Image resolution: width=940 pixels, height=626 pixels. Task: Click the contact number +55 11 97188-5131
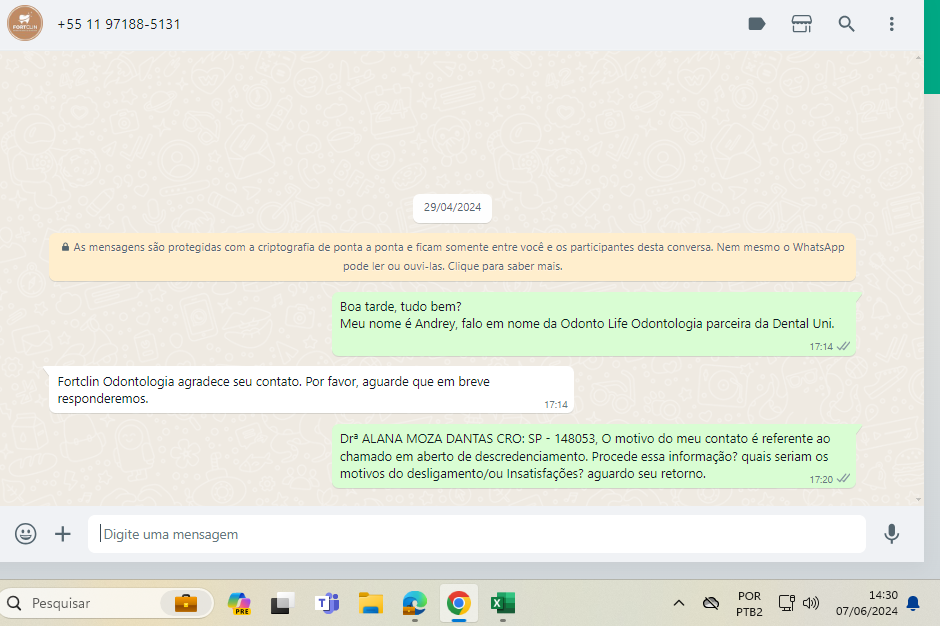click(119, 24)
